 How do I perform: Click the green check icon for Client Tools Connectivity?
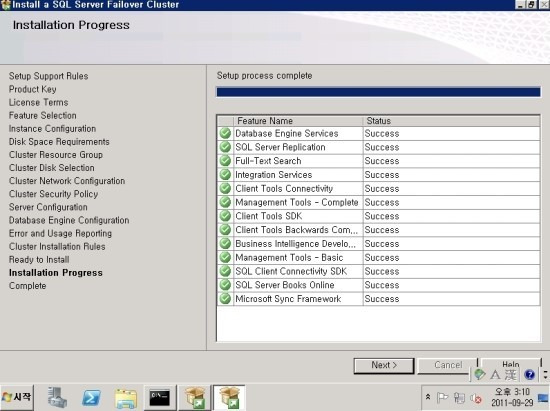(x=225, y=189)
